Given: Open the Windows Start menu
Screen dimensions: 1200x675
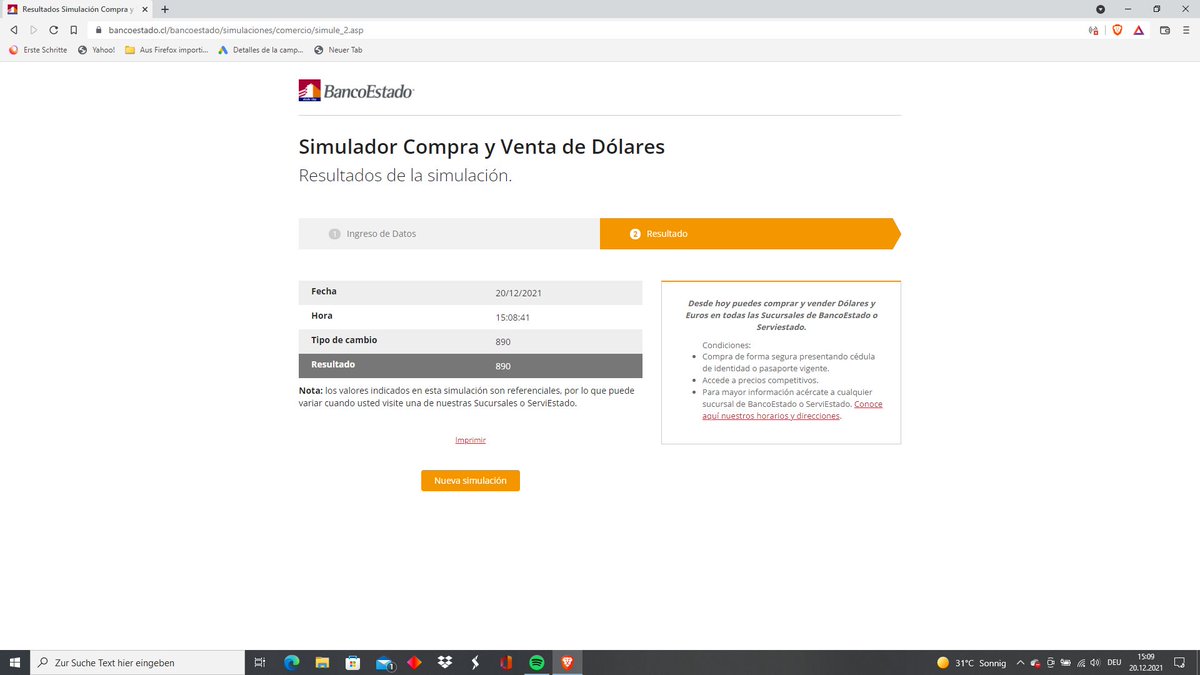Looking at the screenshot, I should click(14, 662).
